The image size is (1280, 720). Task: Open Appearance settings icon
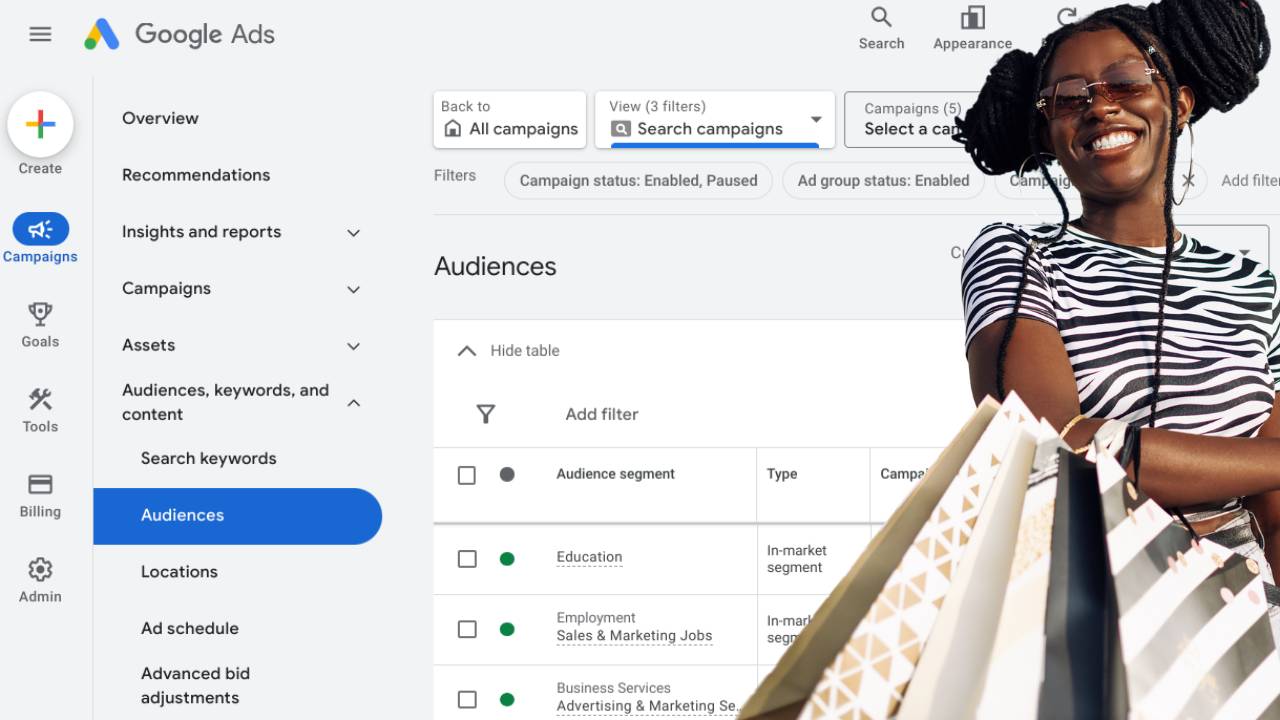click(x=971, y=17)
